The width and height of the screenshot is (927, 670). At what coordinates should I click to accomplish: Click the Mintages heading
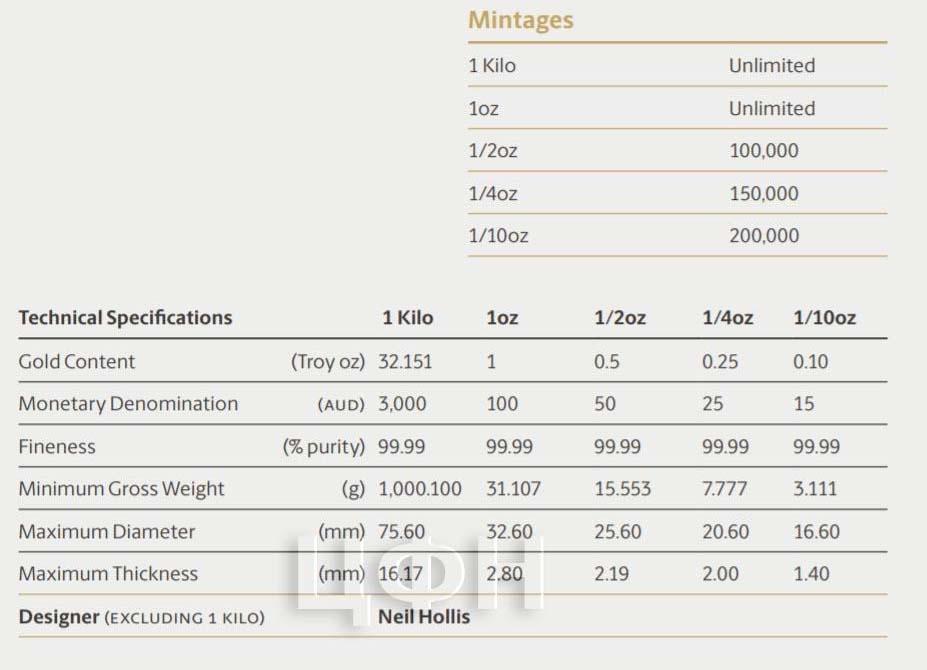tap(520, 21)
